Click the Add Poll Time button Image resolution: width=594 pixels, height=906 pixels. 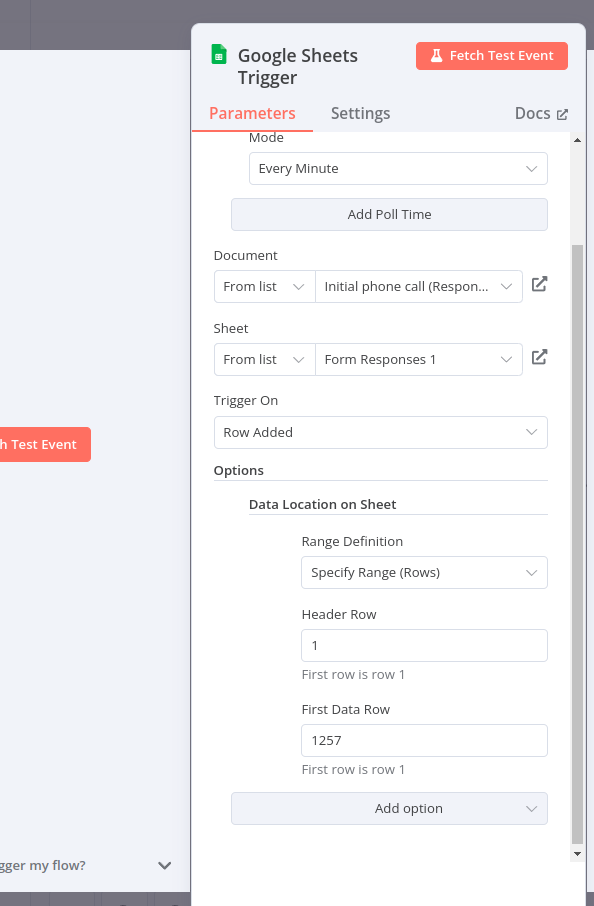point(389,214)
